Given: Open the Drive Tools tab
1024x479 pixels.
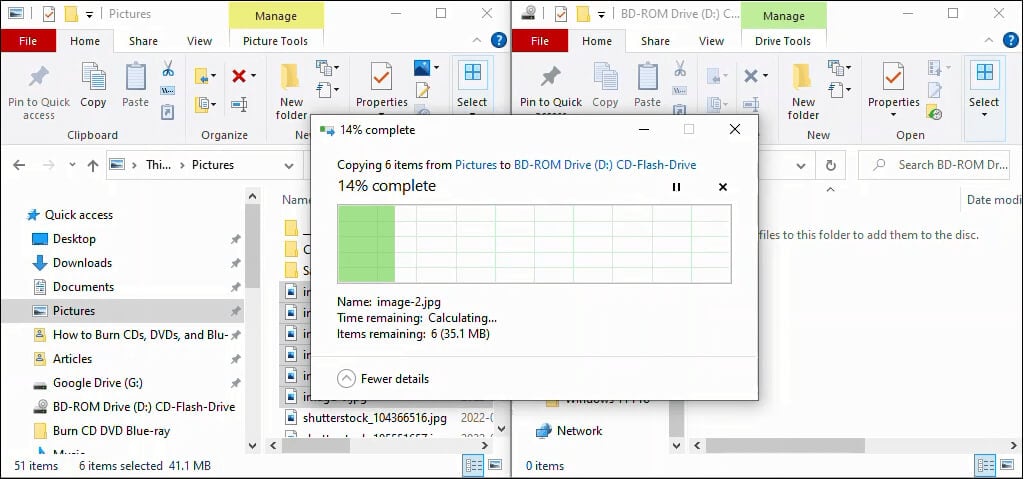Looking at the screenshot, I should point(782,41).
